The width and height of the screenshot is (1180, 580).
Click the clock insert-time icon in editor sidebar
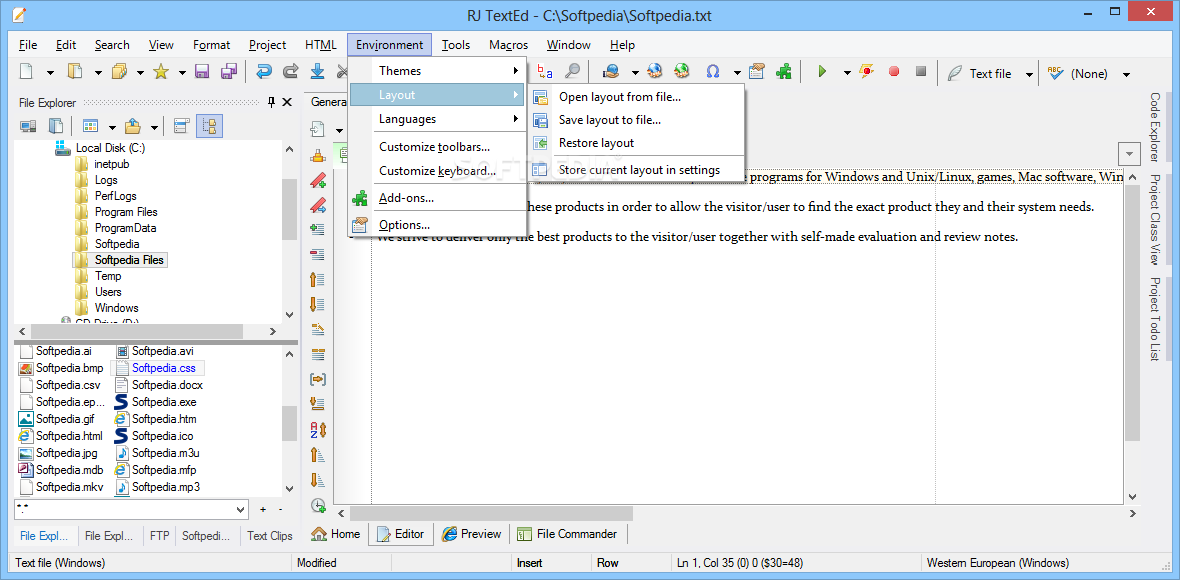coord(318,505)
